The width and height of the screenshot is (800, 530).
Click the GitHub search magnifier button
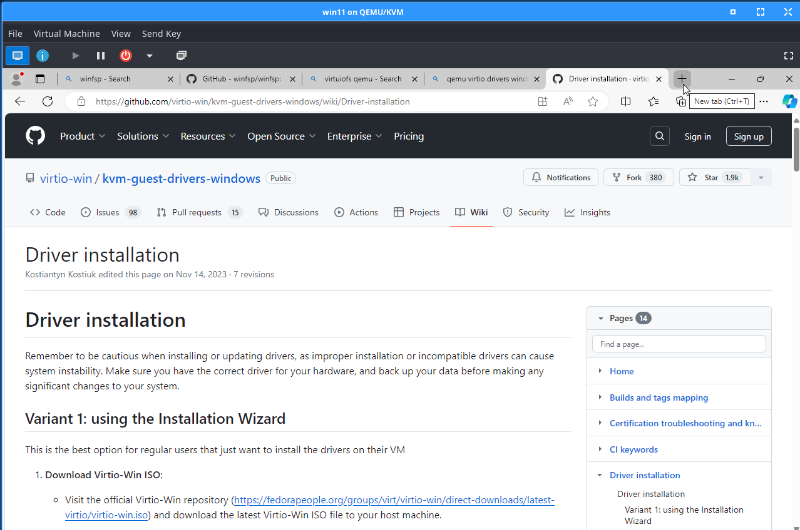[660, 136]
